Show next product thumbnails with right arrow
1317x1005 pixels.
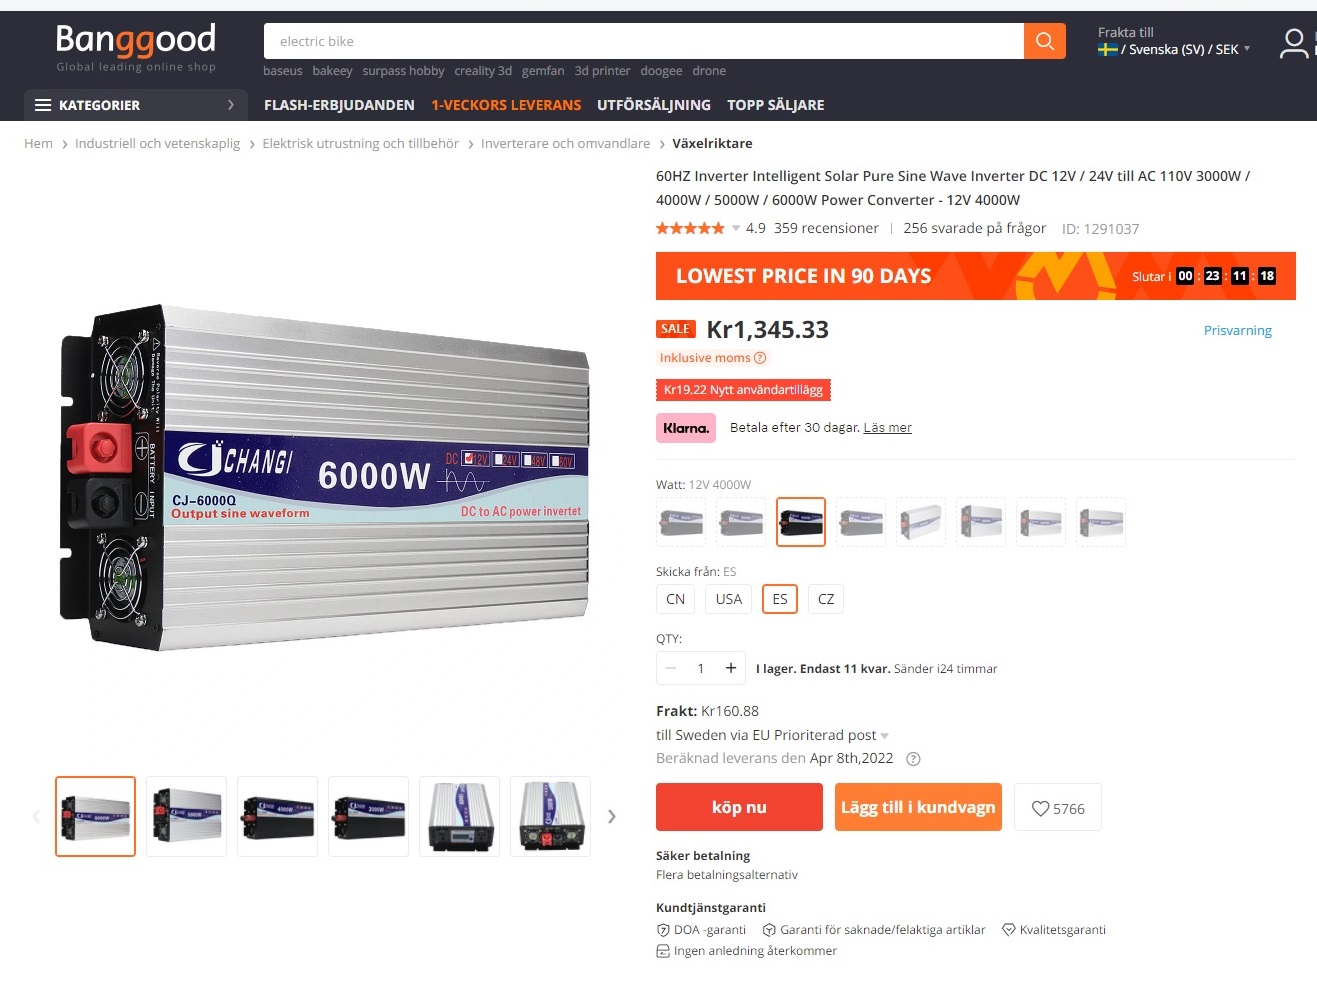[612, 817]
